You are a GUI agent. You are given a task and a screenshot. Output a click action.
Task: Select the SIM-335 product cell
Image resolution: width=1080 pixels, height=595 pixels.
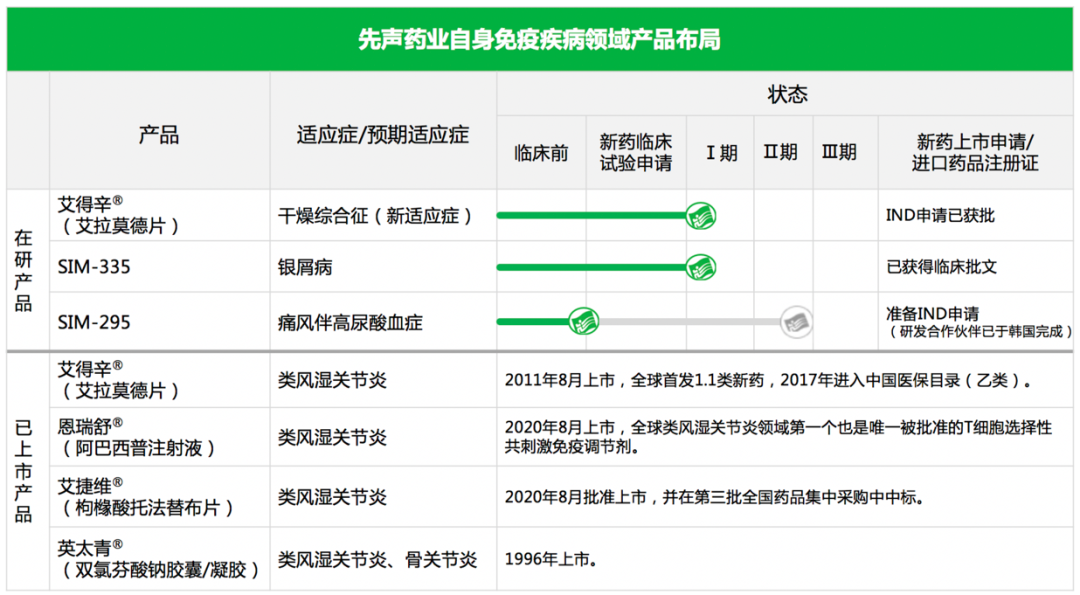coord(94,267)
